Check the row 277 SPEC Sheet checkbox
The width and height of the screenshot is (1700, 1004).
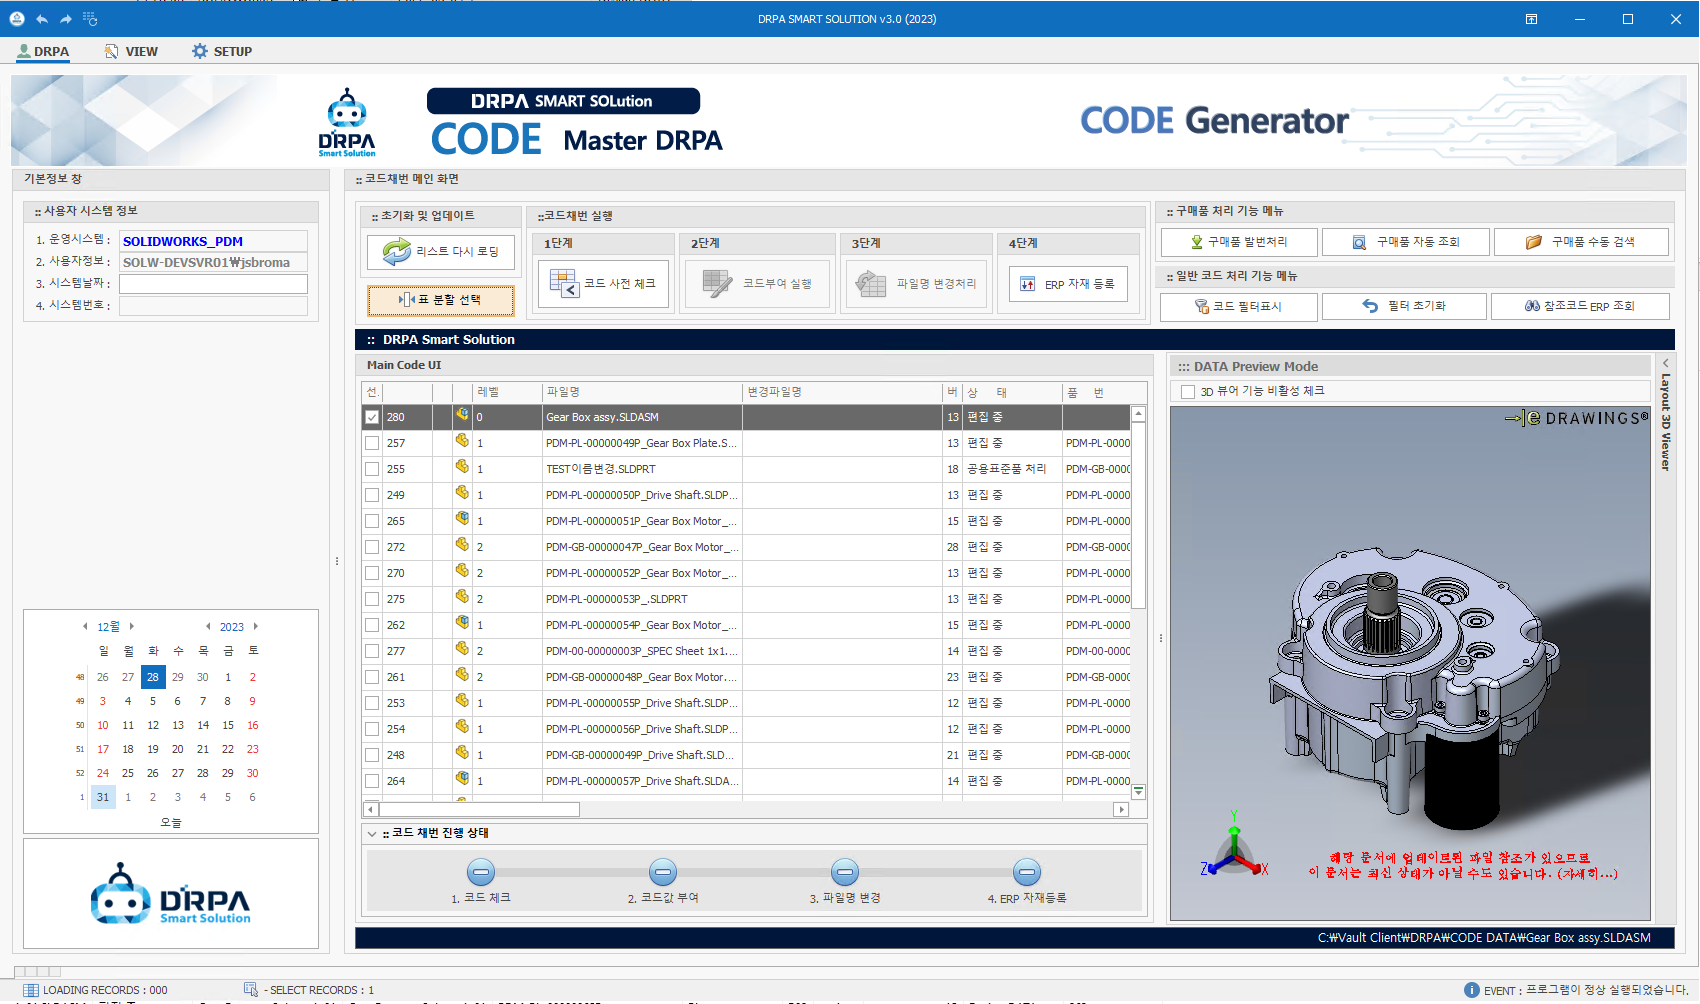click(372, 651)
